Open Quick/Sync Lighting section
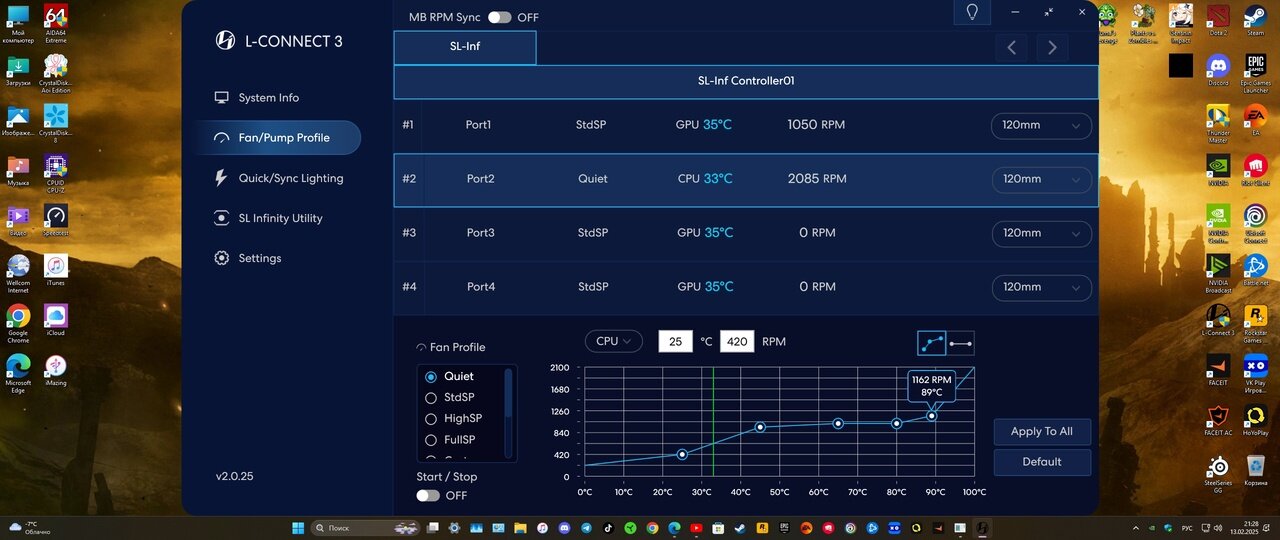 click(x=290, y=178)
